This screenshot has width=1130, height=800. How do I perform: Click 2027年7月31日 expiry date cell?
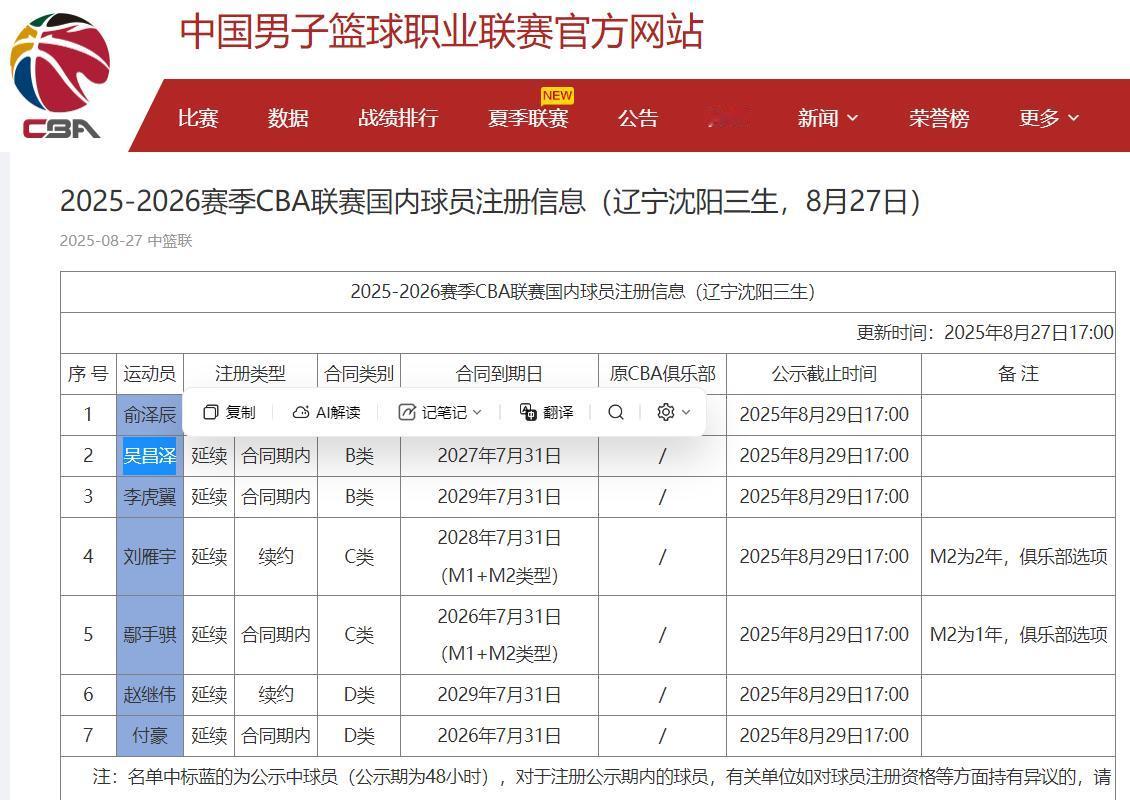point(499,455)
